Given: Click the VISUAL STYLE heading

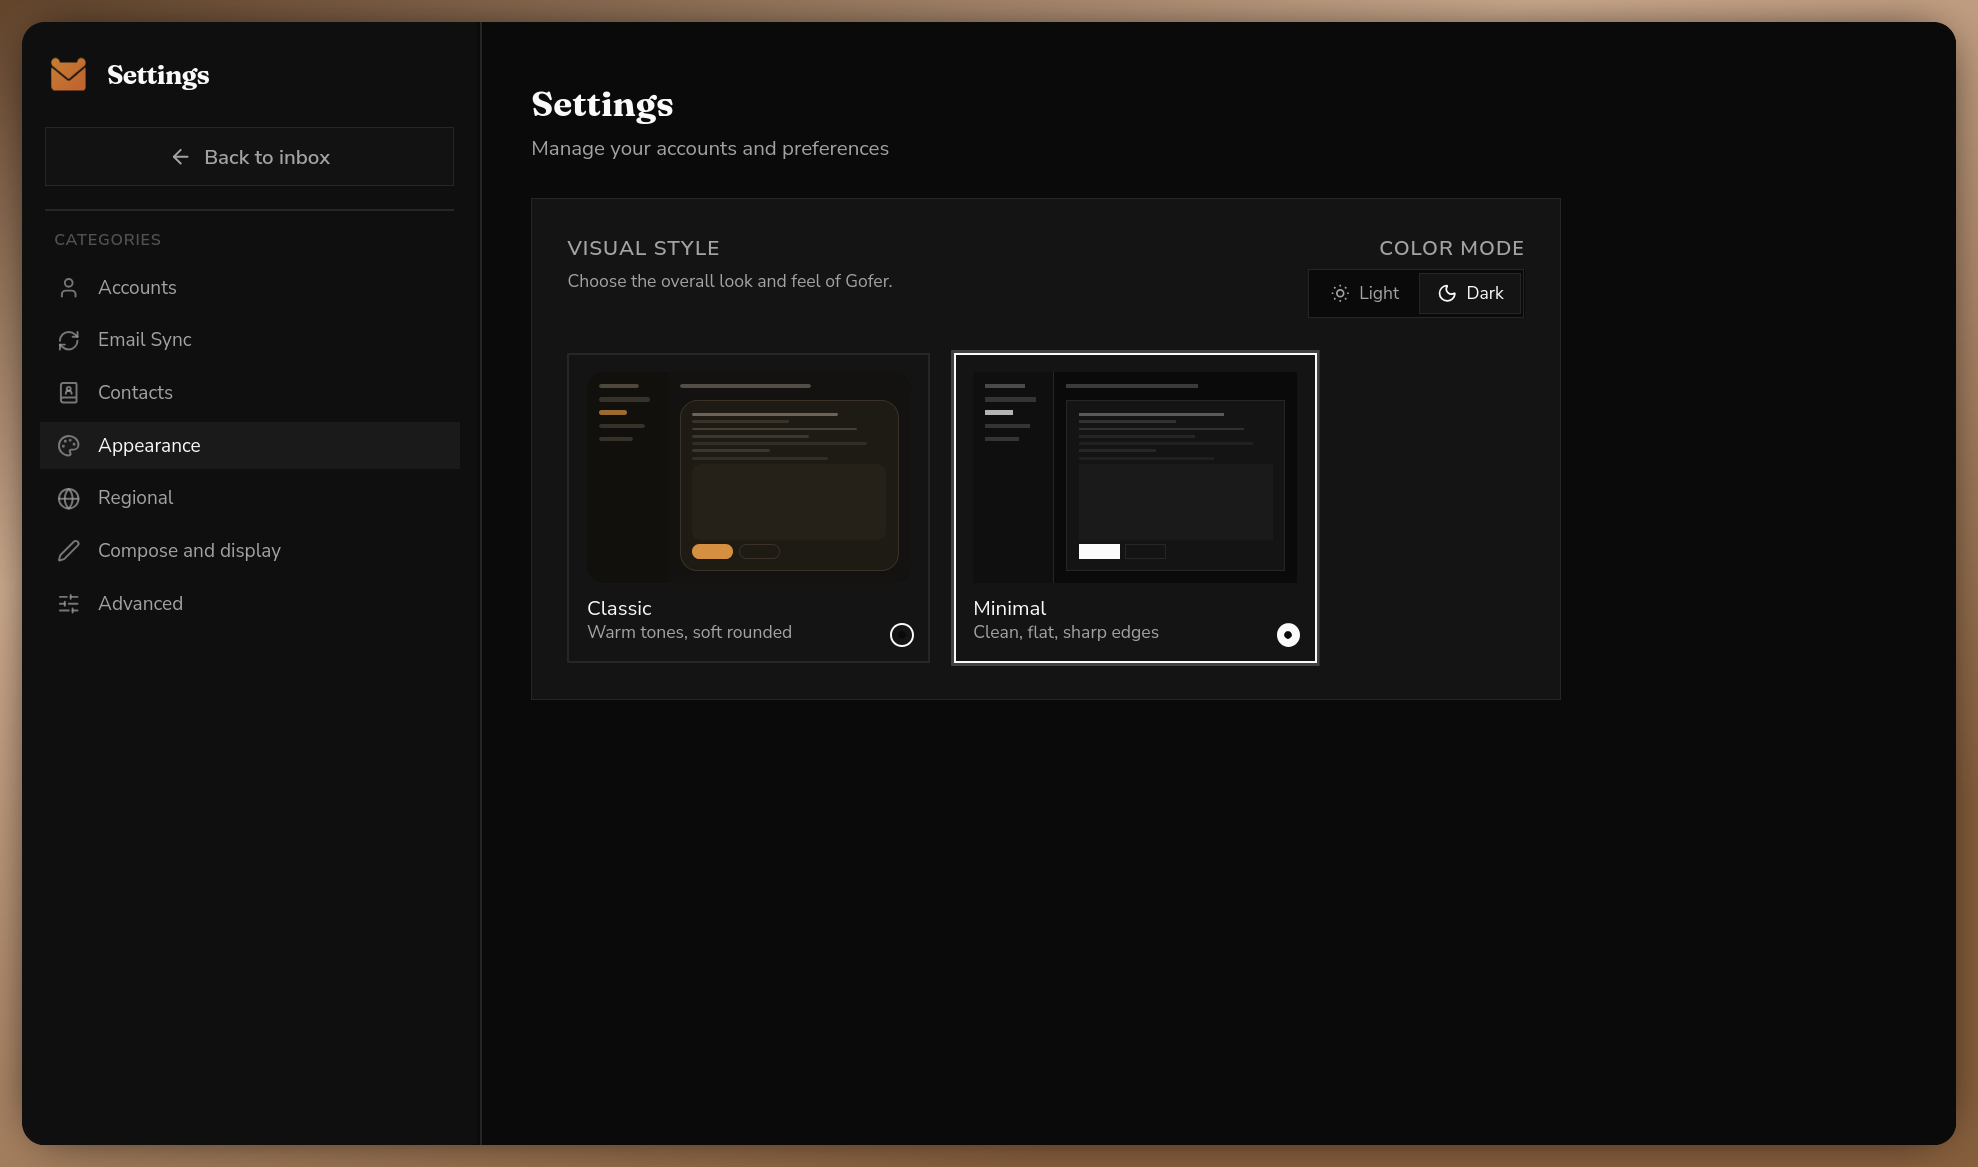Looking at the screenshot, I should pos(643,248).
